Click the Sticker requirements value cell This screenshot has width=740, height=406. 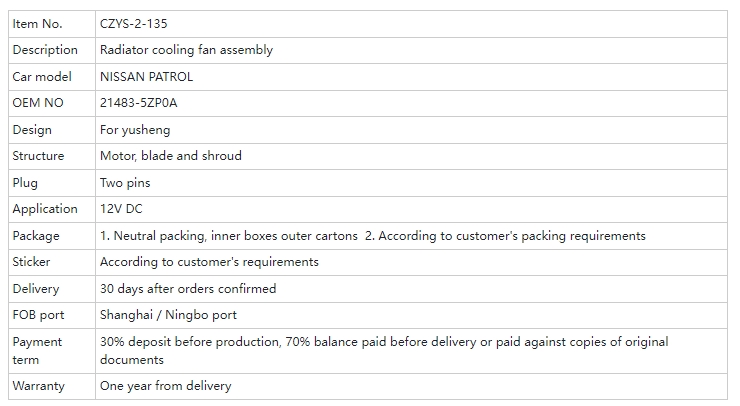(x=209, y=262)
